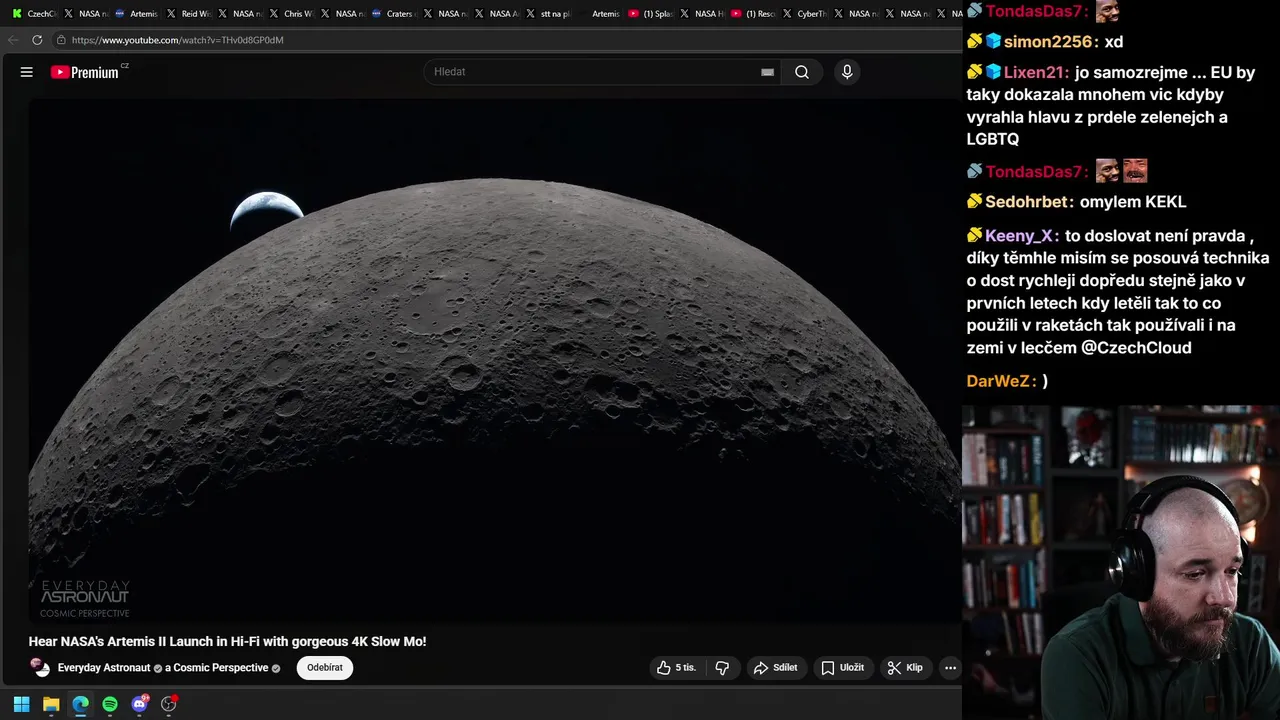1280x720 pixels.
Task: Switch to the CzechCloud browser tab
Action: [x=35, y=14]
